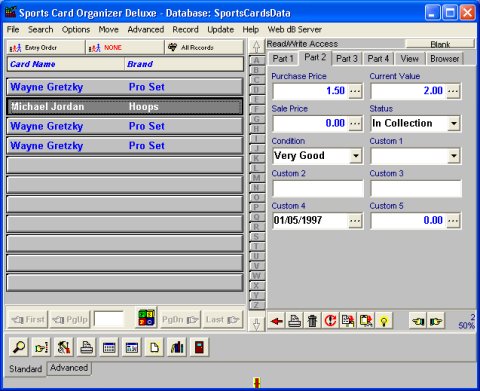
Task: Expand the Custom 1 dropdown
Action: [x=453, y=156]
